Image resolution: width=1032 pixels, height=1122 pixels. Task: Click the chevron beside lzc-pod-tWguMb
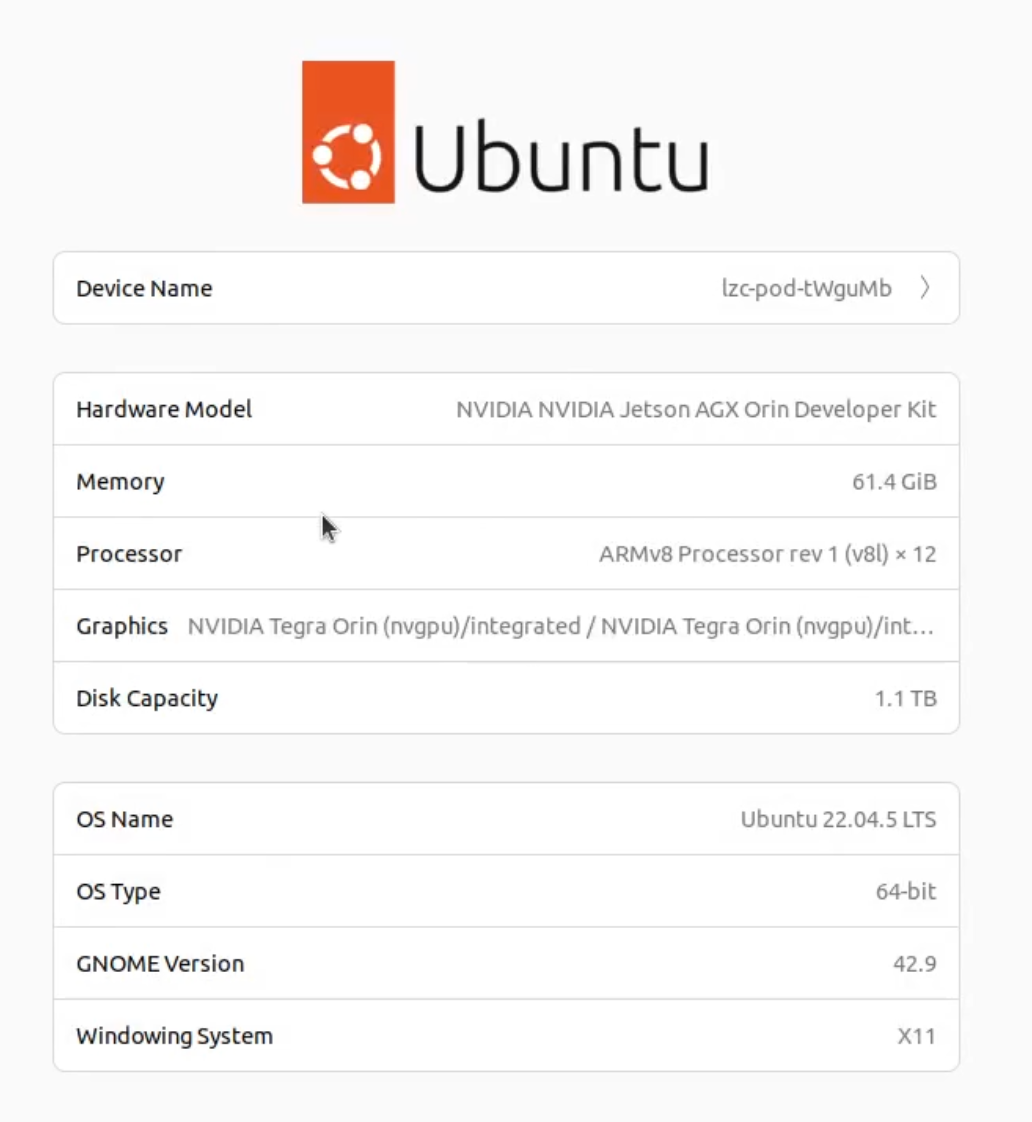[x=925, y=288]
